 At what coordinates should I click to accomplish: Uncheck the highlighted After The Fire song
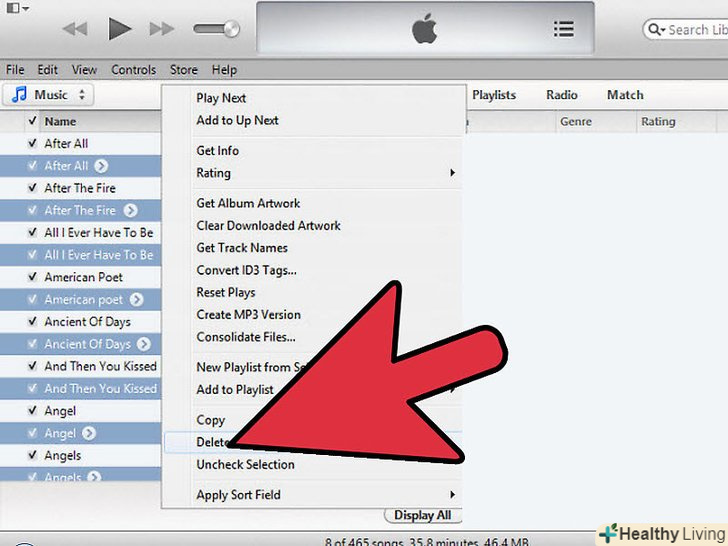(32, 210)
